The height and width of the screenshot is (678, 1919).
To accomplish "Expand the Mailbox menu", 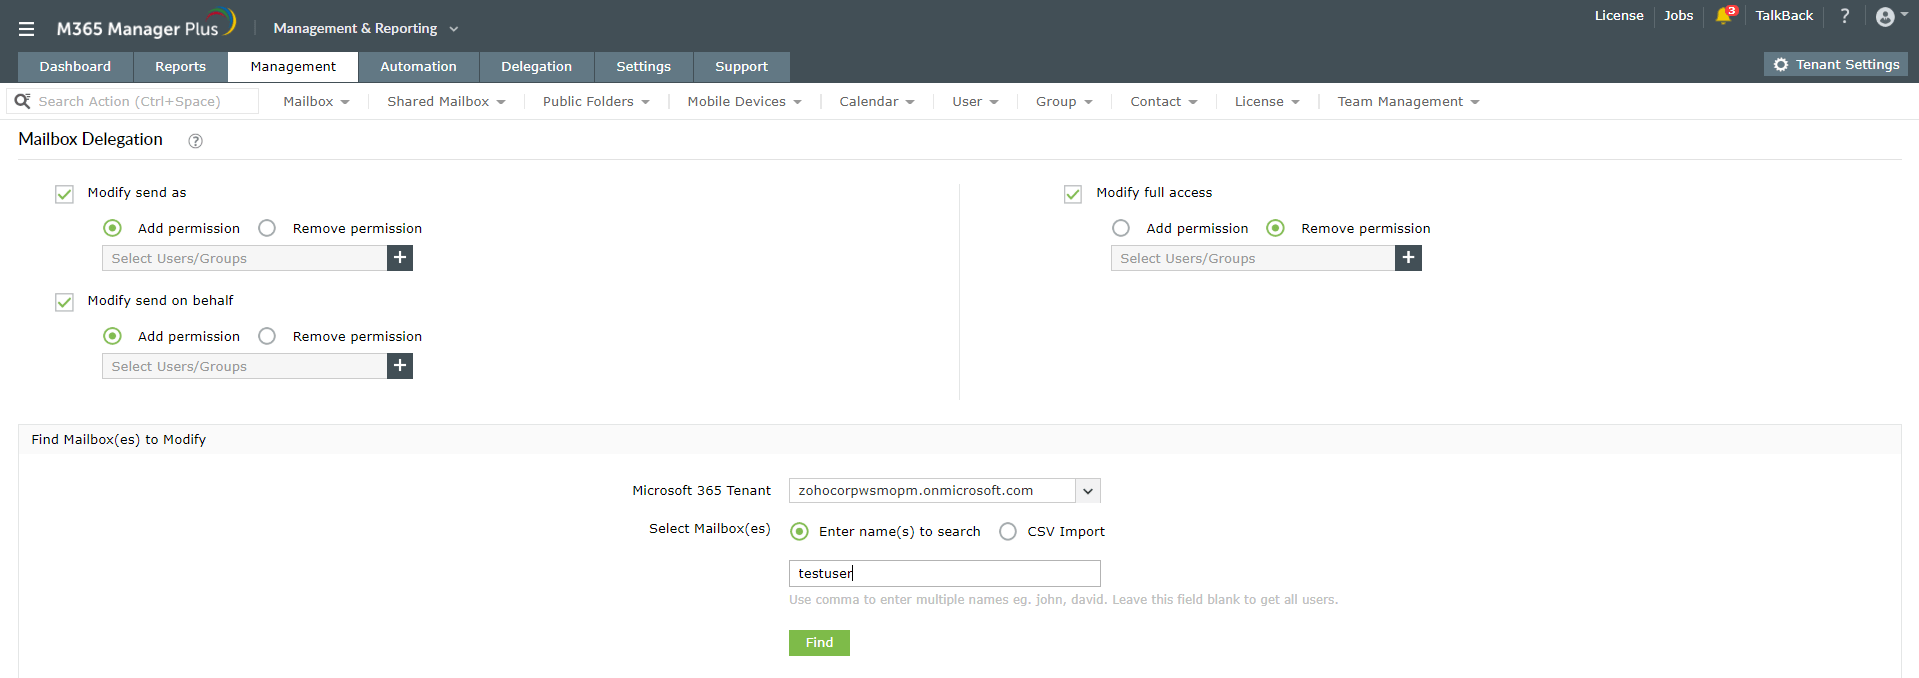I will pyautogui.click(x=316, y=102).
